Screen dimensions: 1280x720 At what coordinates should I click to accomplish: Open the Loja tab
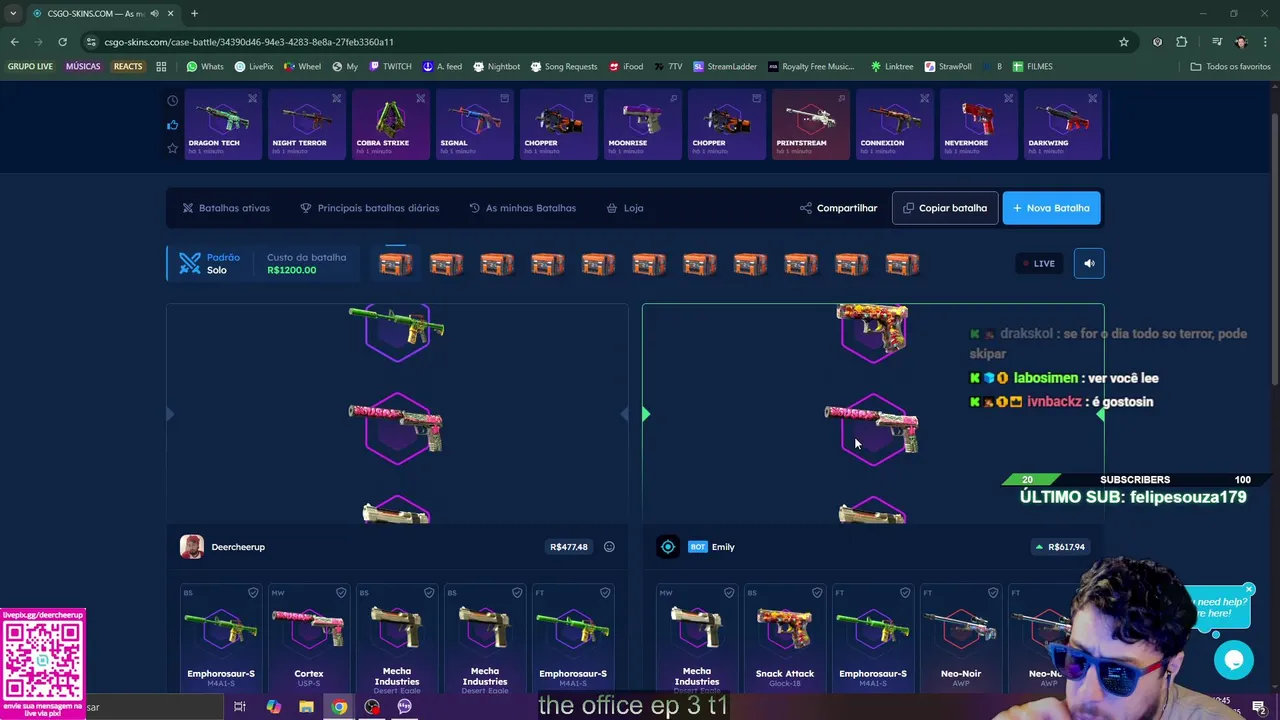(x=625, y=208)
